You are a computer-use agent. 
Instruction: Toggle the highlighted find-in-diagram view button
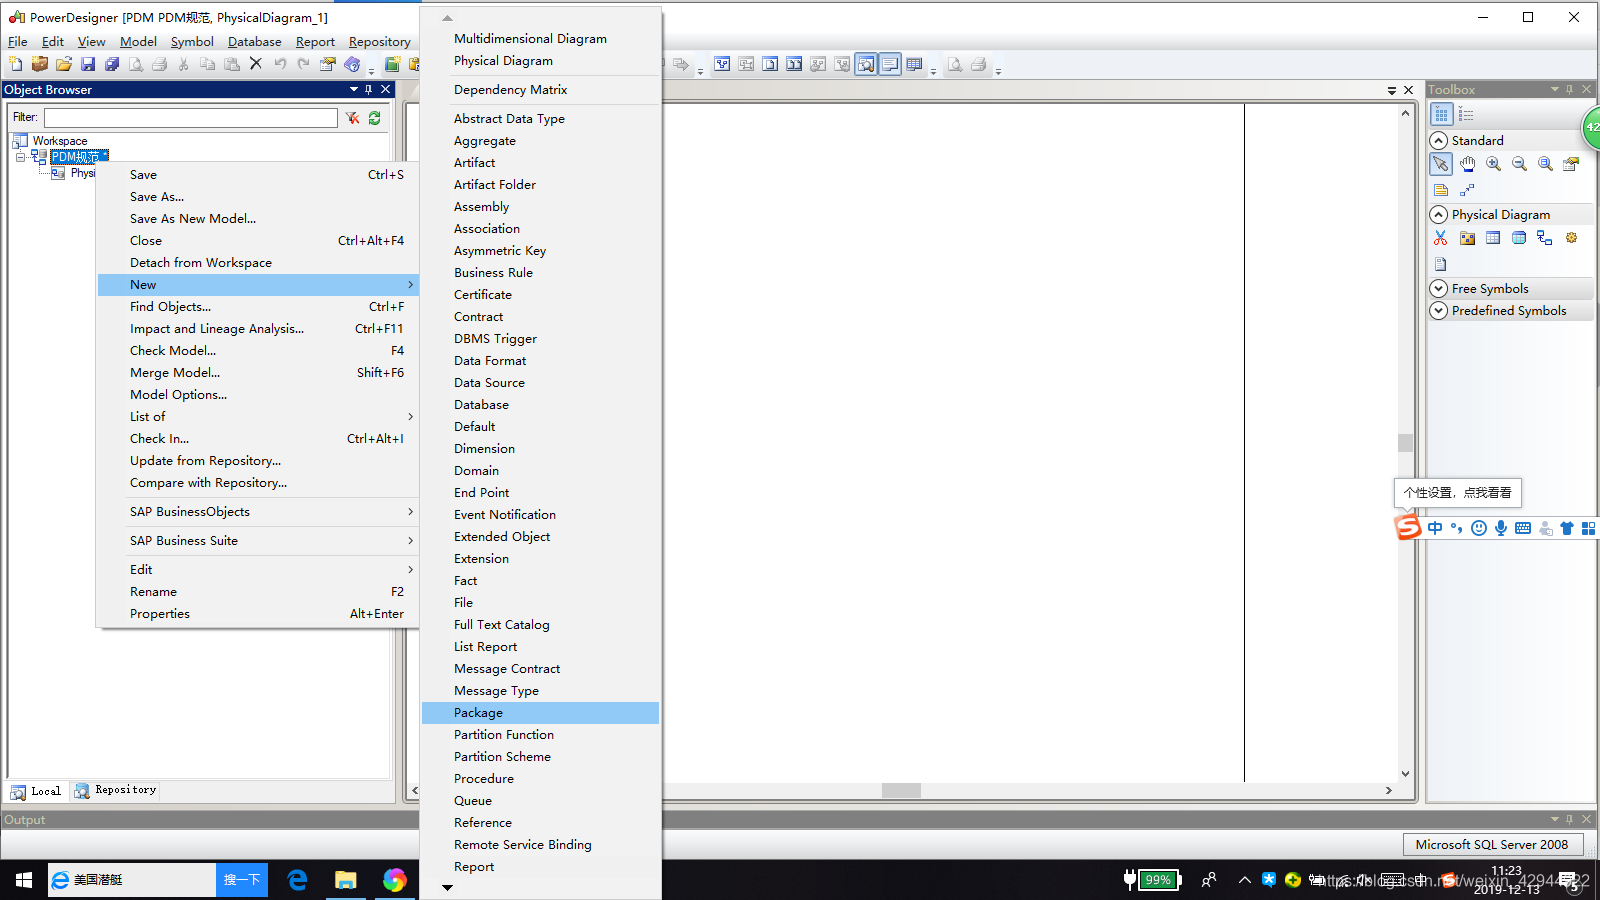click(x=866, y=64)
